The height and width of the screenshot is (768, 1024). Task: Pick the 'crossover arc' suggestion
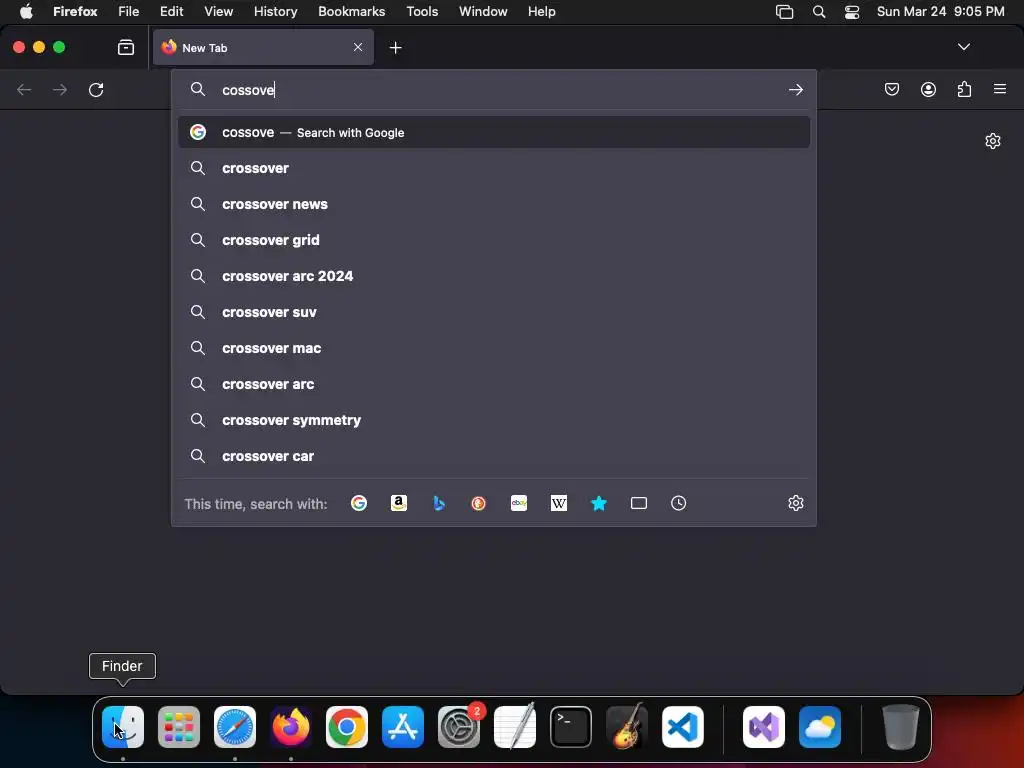click(494, 384)
